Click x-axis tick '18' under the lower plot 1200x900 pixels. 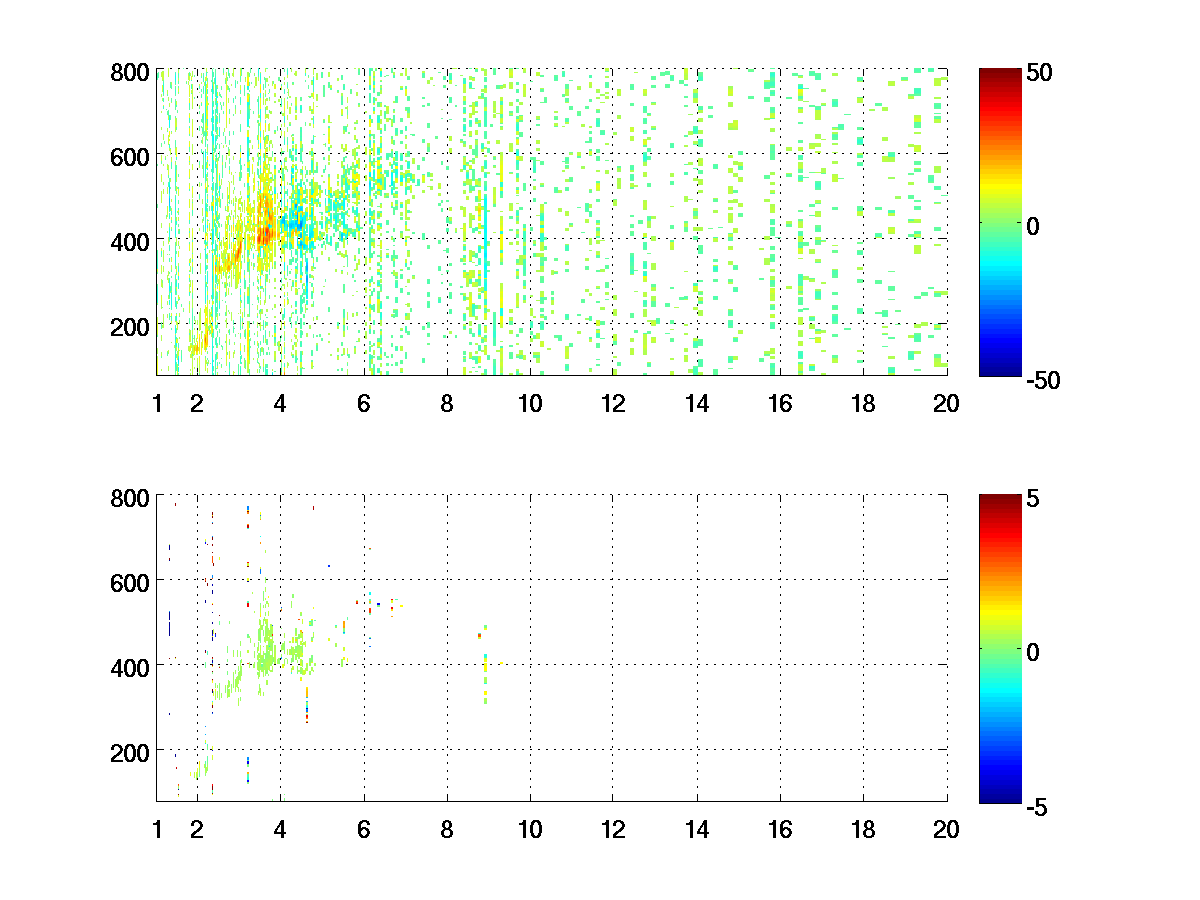click(x=863, y=829)
